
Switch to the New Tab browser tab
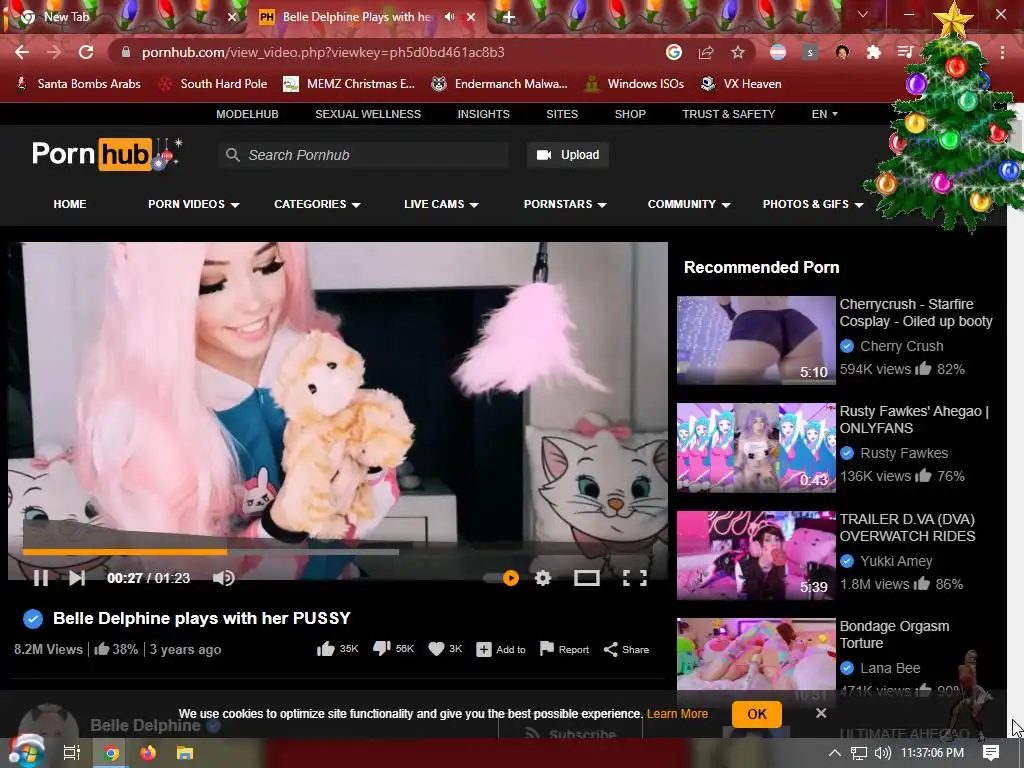[x=124, y=17]
